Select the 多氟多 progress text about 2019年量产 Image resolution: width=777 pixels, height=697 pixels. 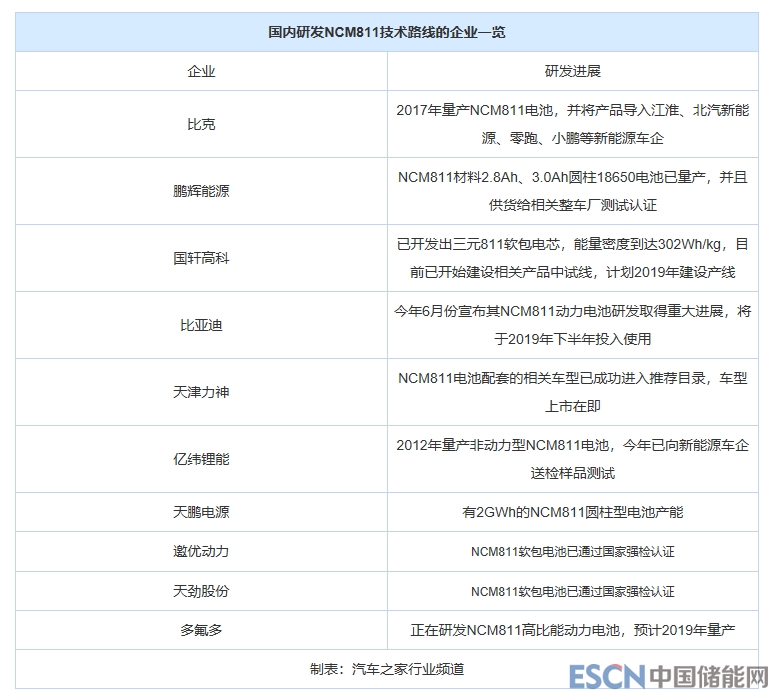click(572, 631)
